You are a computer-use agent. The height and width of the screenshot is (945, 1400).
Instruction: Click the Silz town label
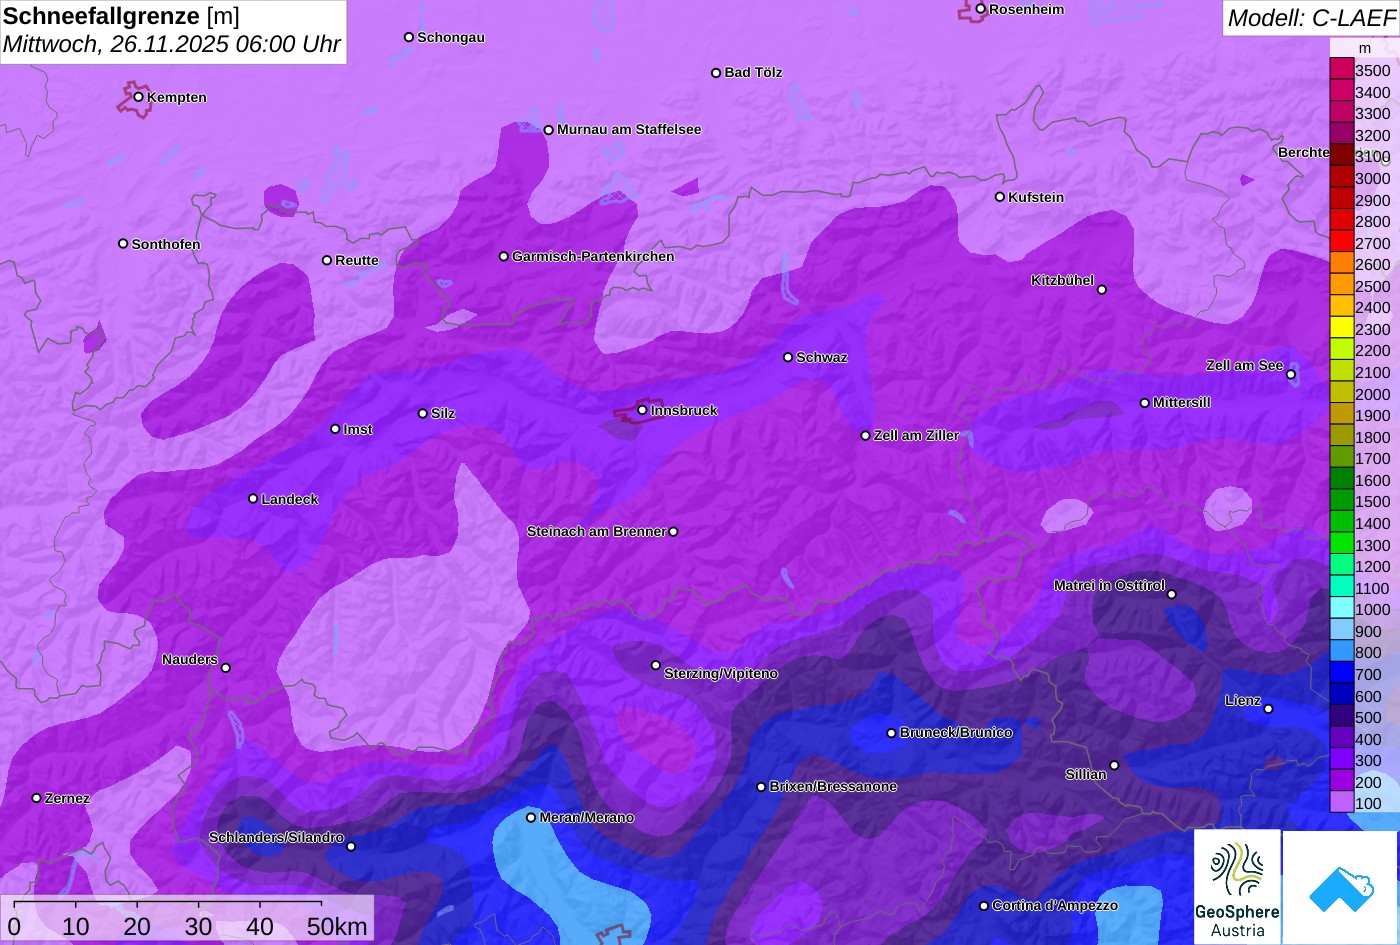tap(443, 413)
